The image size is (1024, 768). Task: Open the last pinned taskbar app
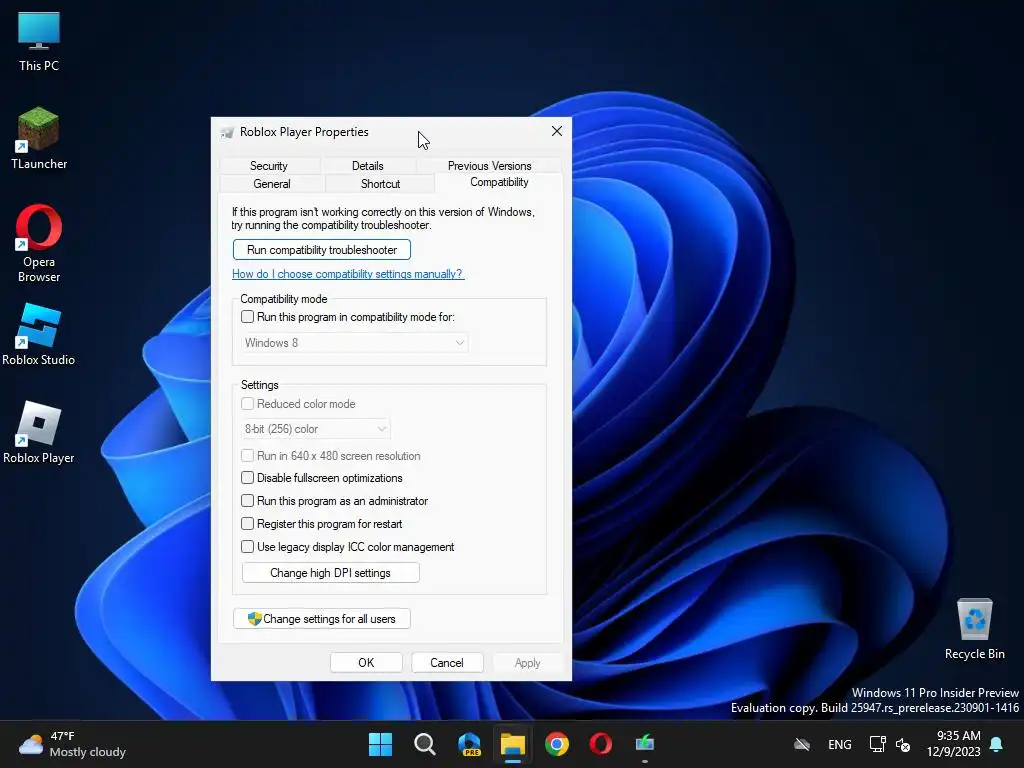click(x=645, y=744)
